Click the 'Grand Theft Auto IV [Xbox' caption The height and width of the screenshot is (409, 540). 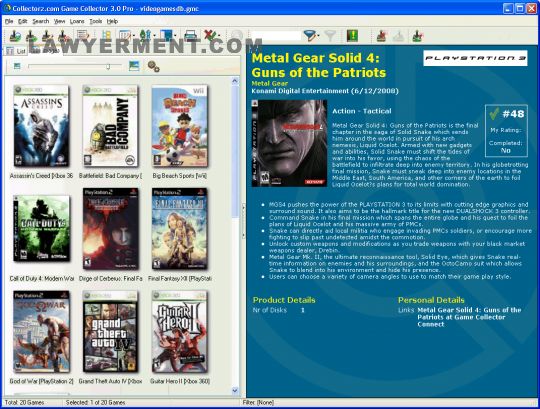point(110,381)
